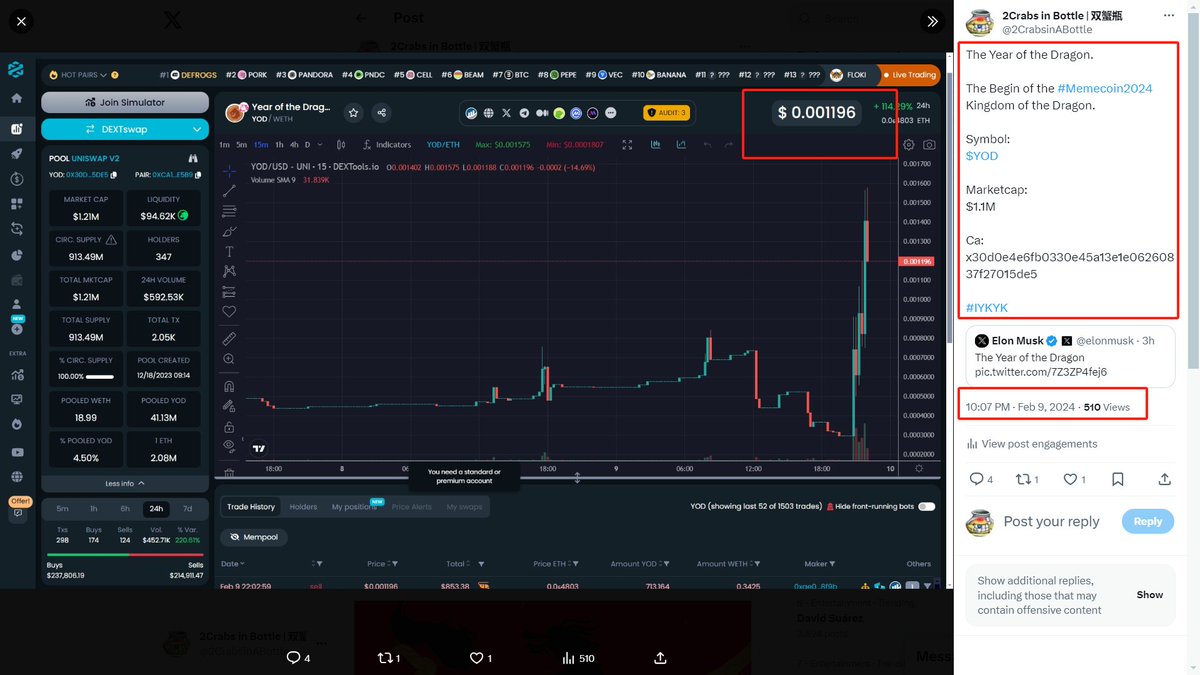
Task: Open the pie chart stats icon in sidebar
Action: click(16, 255)
